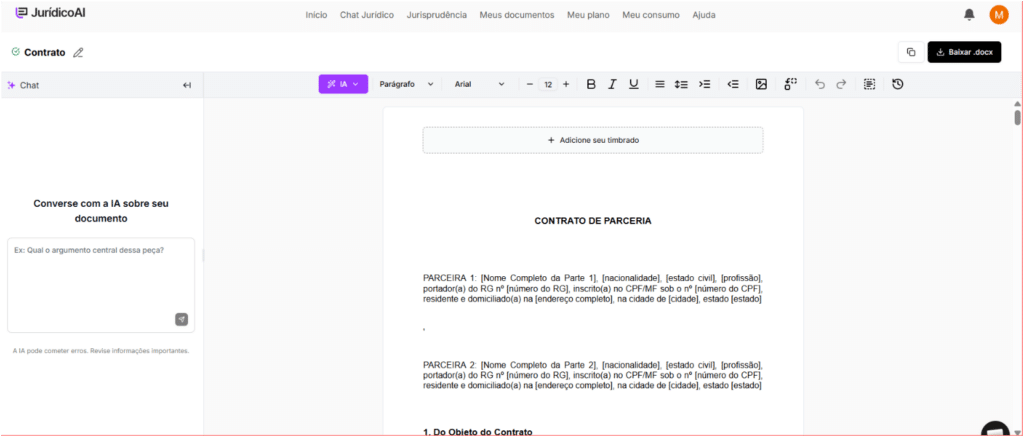Click the chat message input box
The height and width of the screenshot is (437, 1024).
coord(101,285)
